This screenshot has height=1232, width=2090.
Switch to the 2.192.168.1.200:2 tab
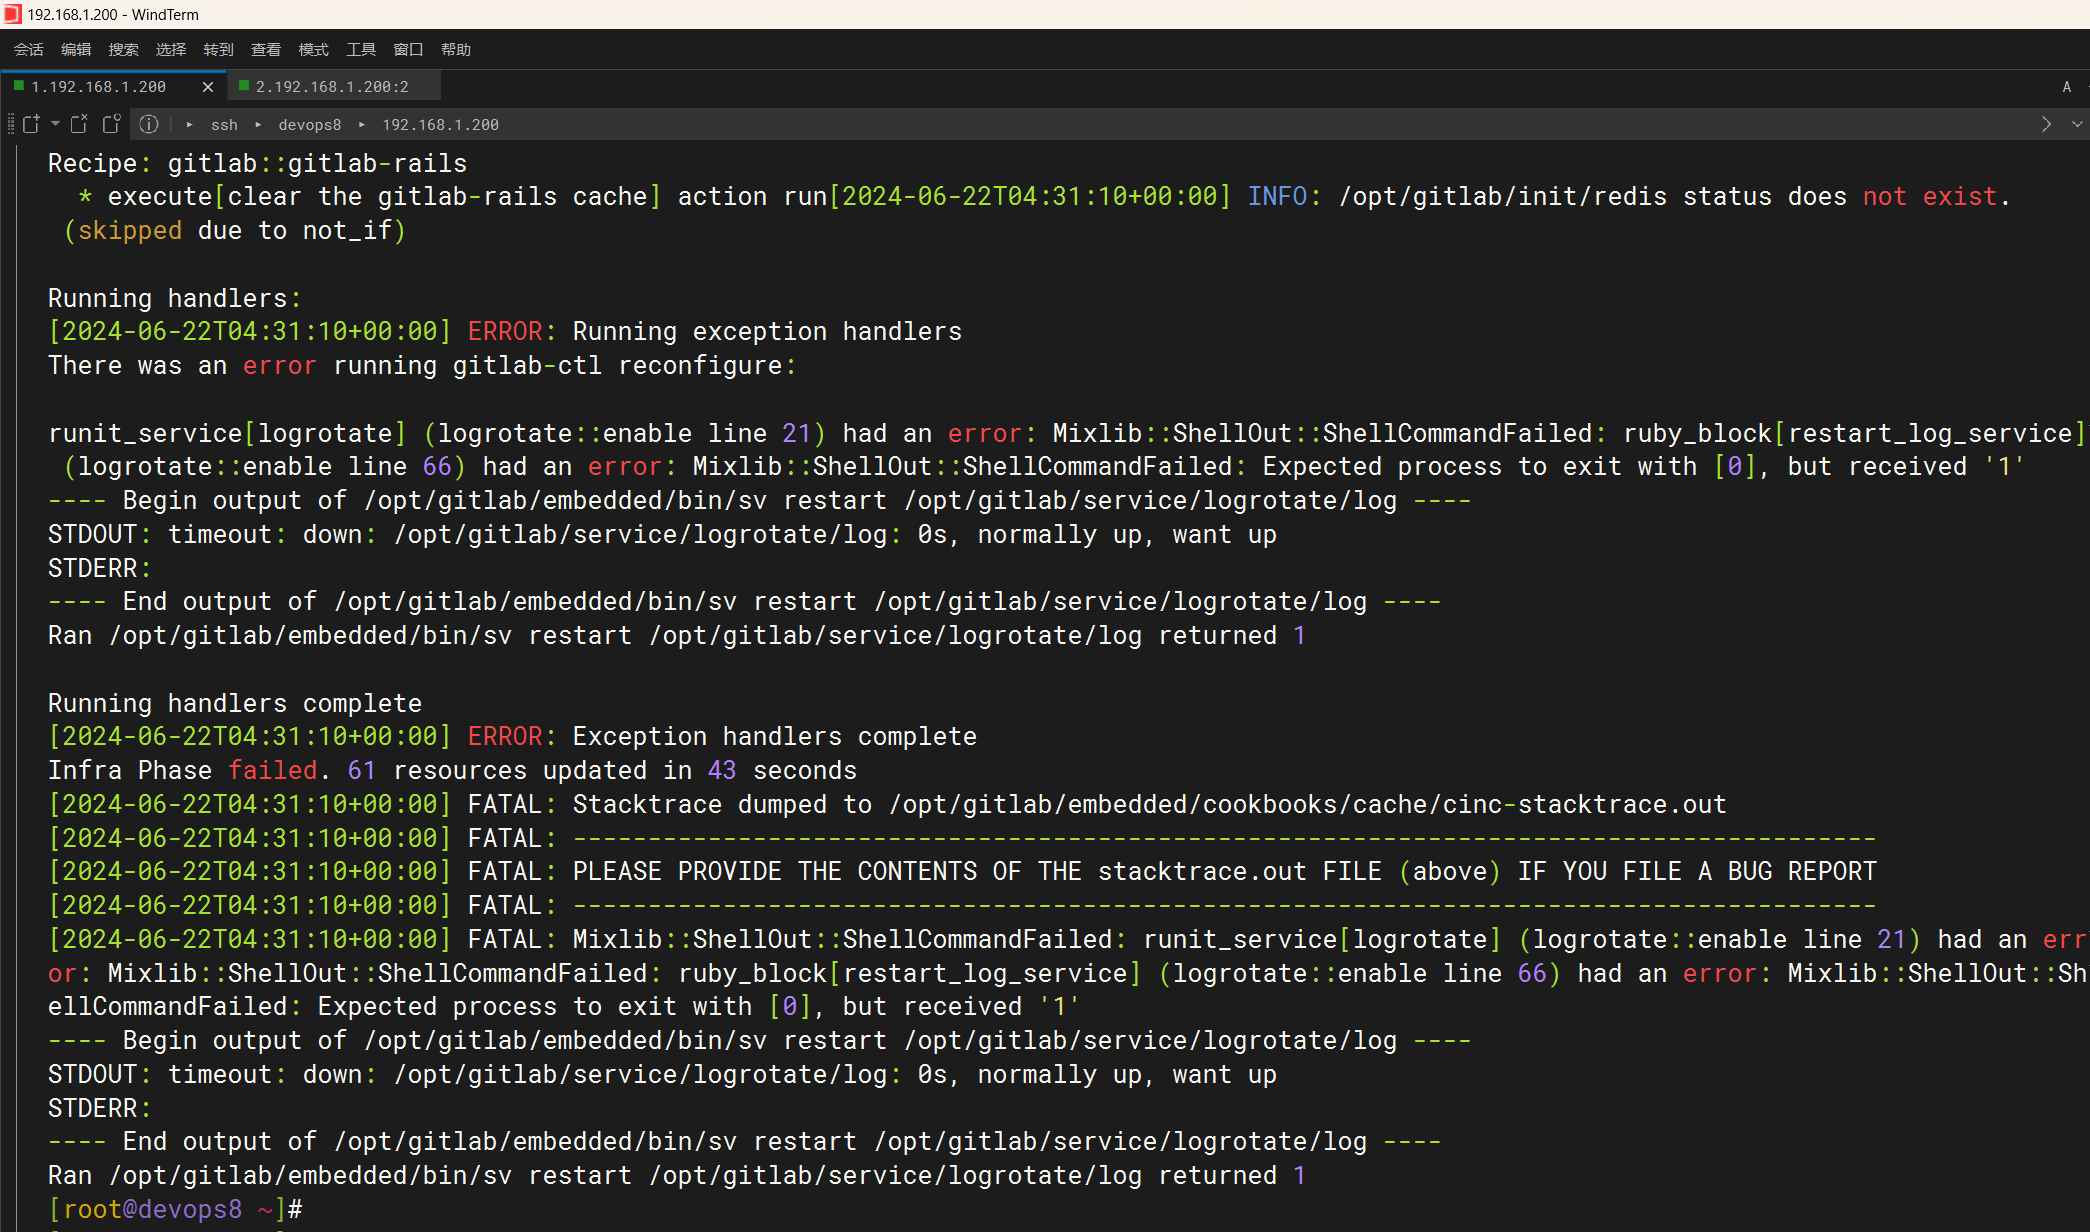pyautogui.click(x=332, y=87)
